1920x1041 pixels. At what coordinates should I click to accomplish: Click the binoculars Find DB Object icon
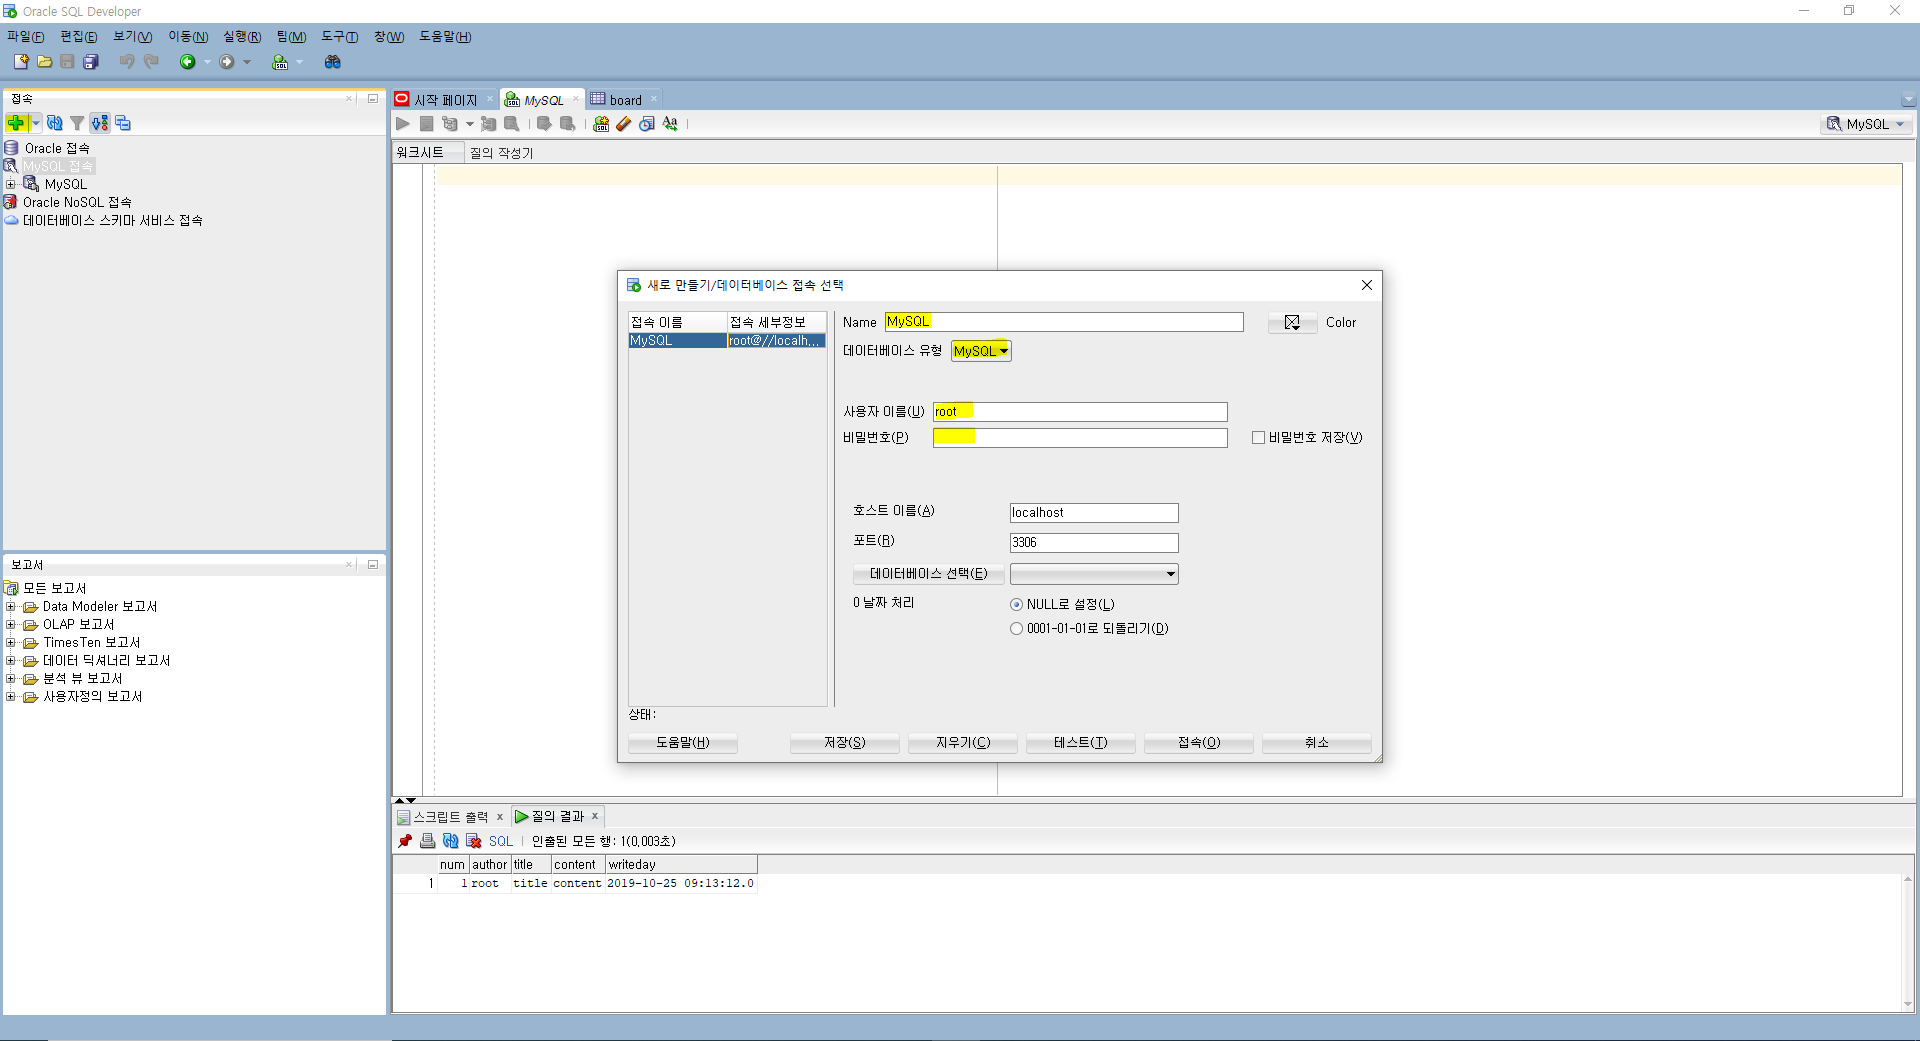pos(333,62)
